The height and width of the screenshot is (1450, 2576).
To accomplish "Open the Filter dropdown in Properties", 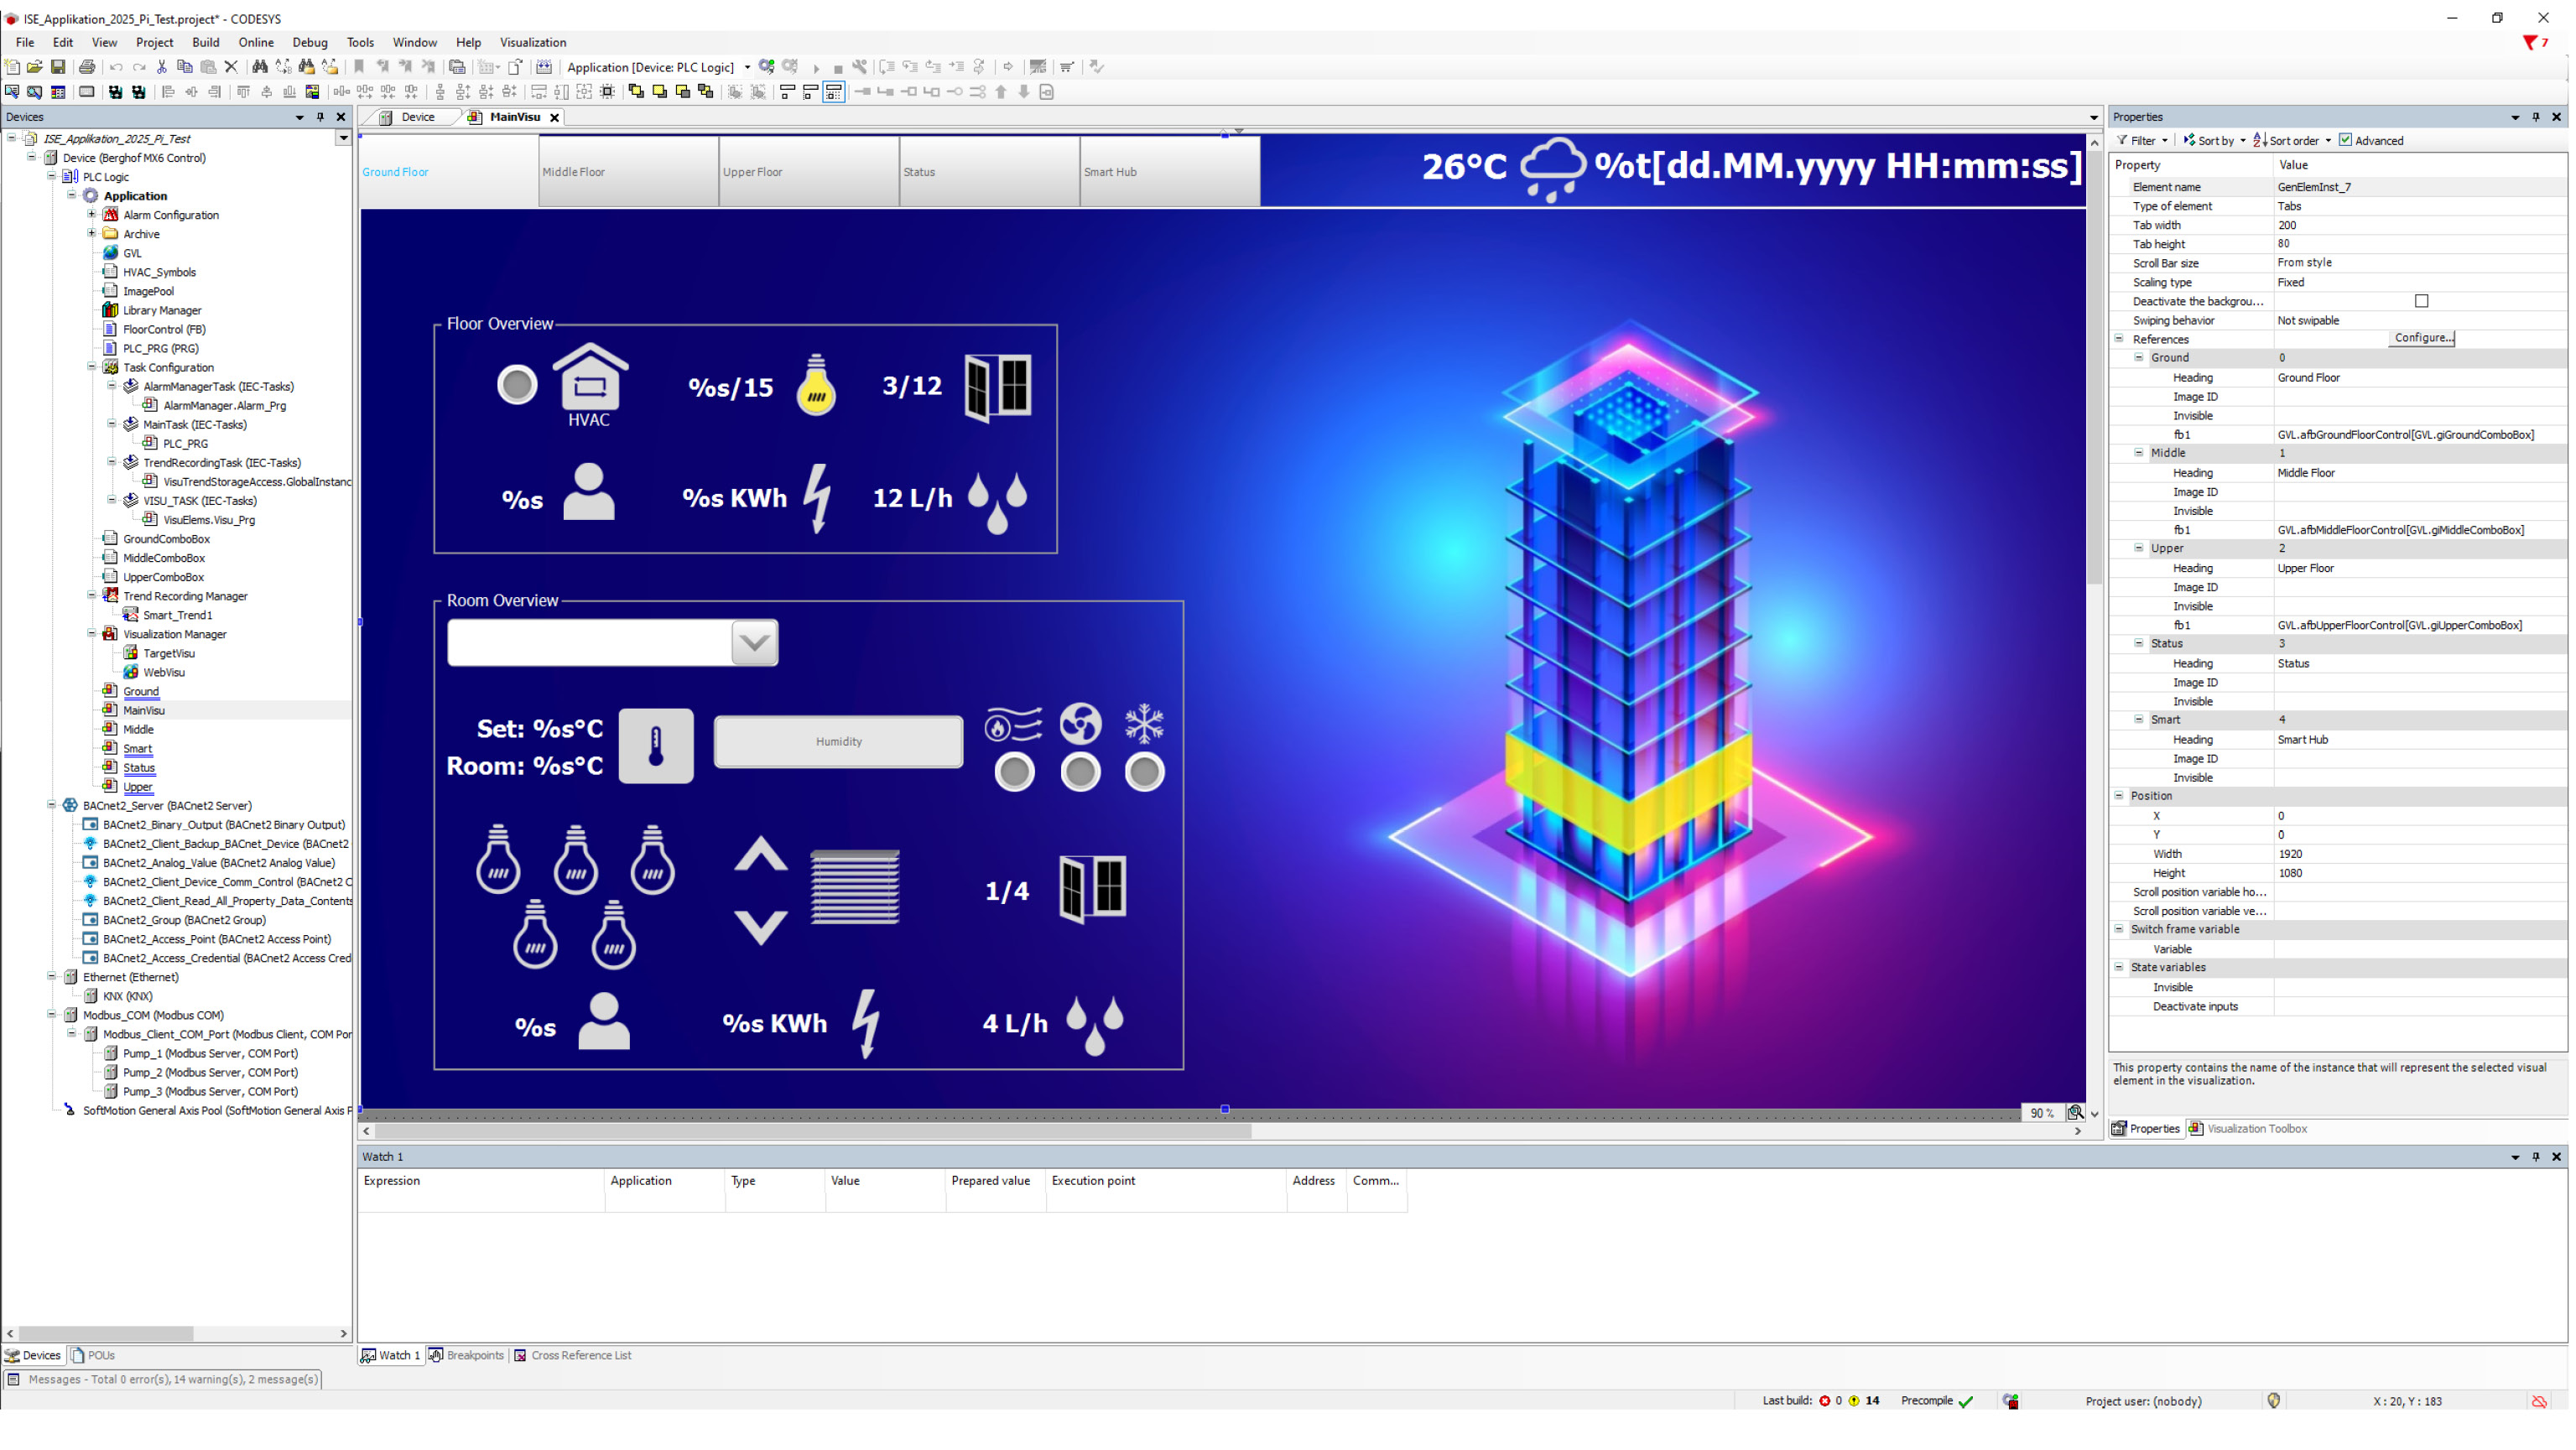I will (x=2165, y=141).
